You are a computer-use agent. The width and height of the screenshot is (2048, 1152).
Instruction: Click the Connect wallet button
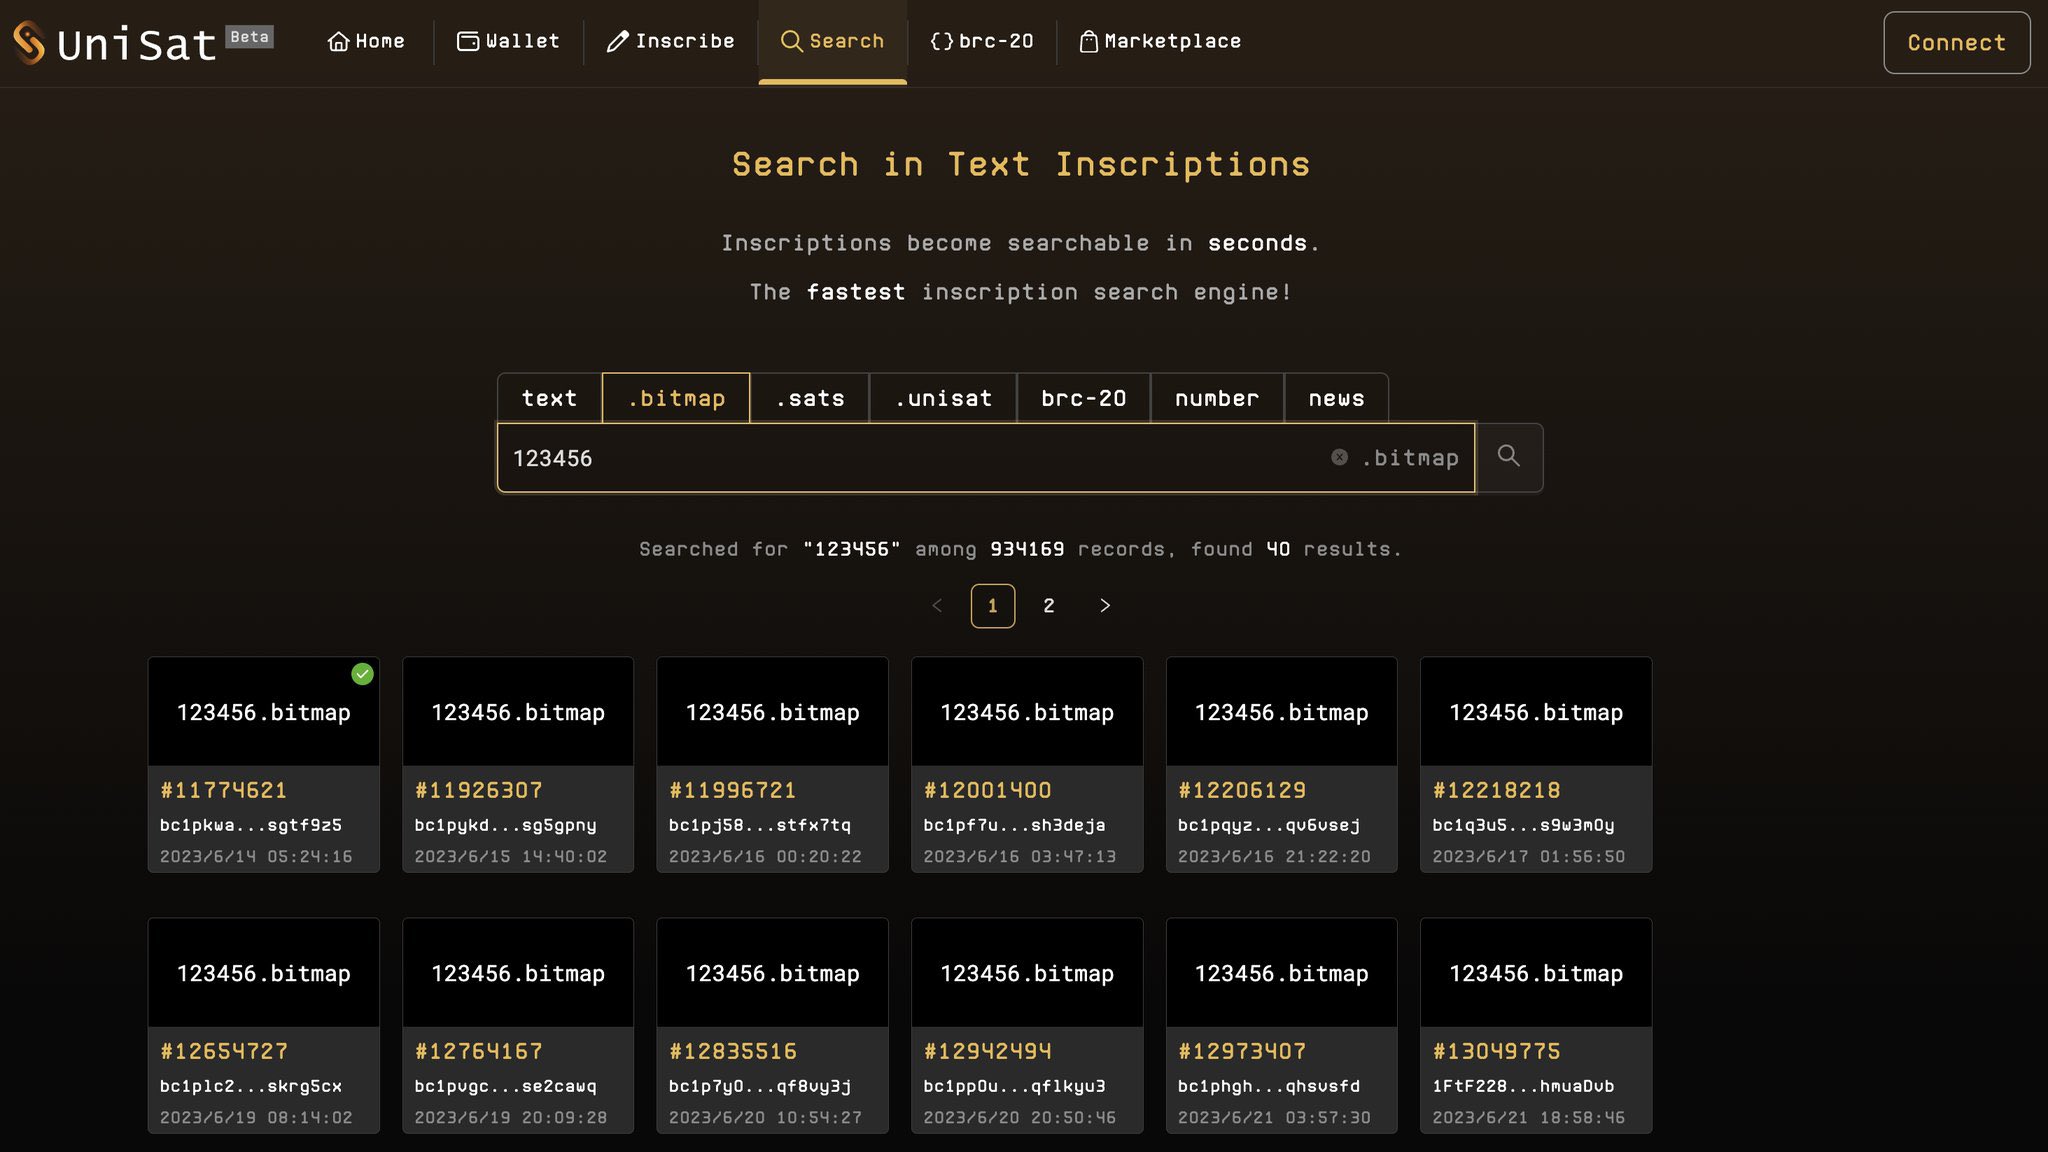click(1956, 42)
